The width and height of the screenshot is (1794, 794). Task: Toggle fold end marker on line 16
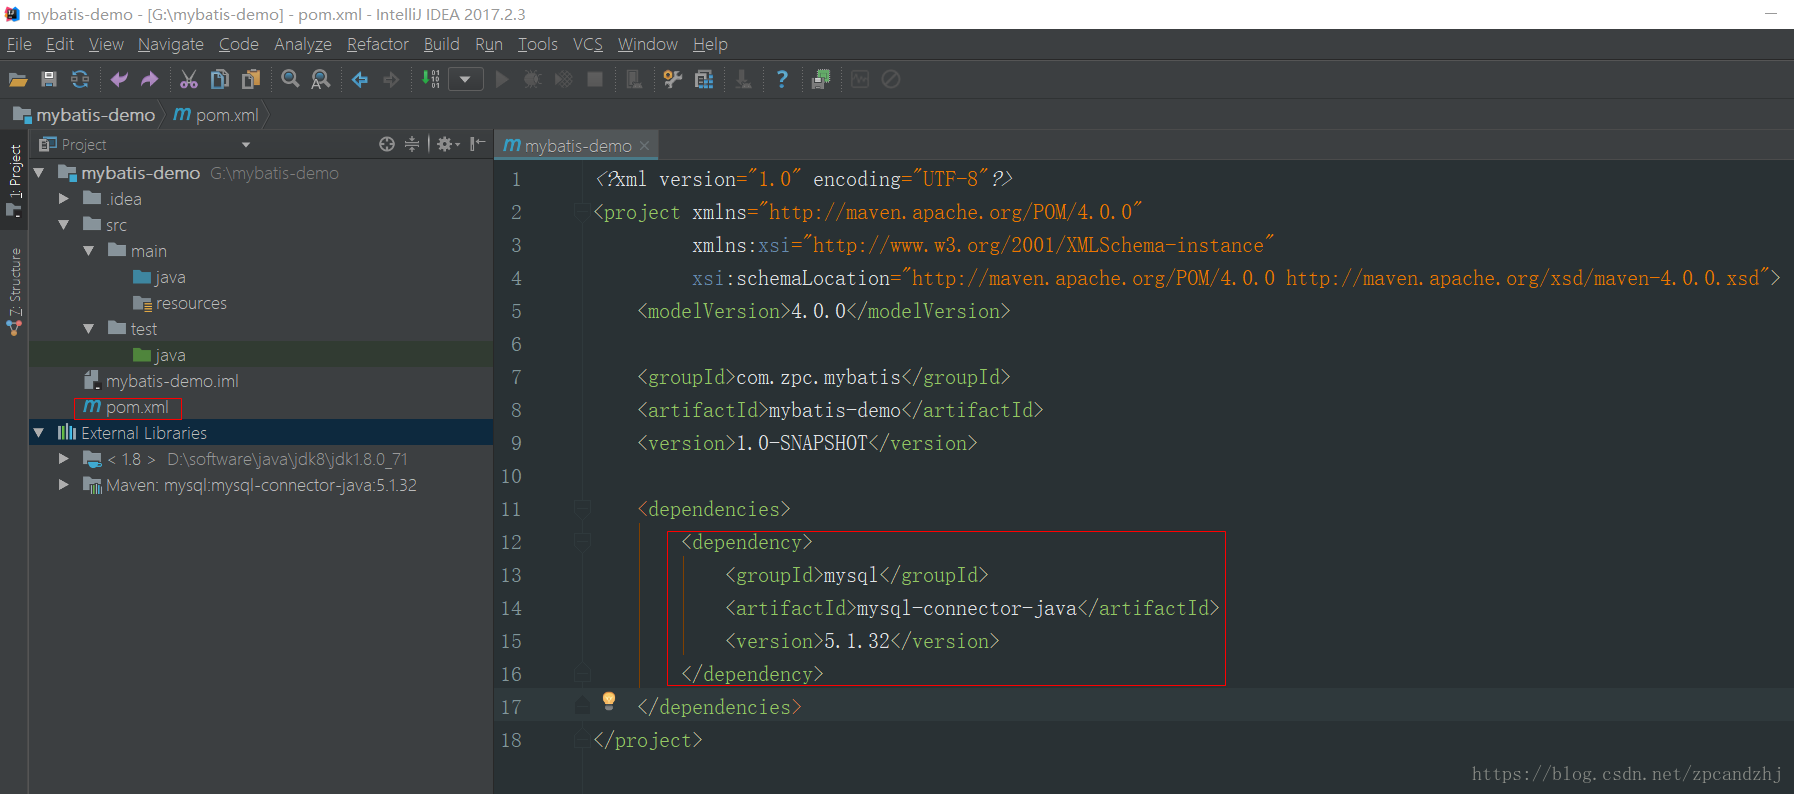click(x=582, y=674)
